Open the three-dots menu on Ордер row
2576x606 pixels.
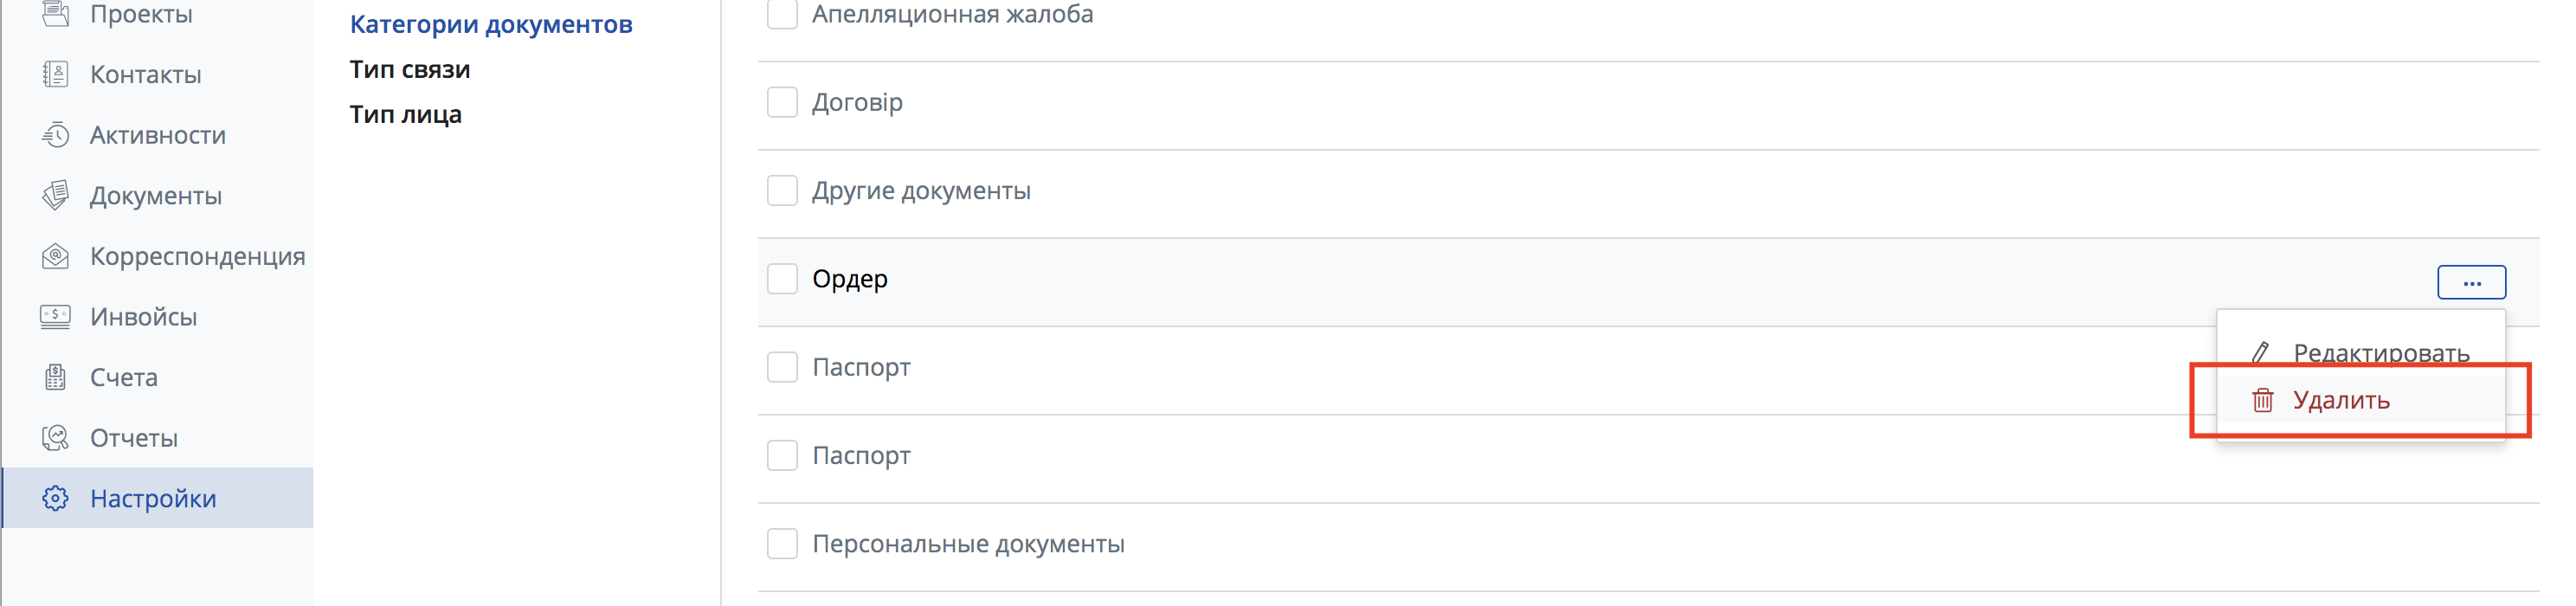coord(2471,283)
